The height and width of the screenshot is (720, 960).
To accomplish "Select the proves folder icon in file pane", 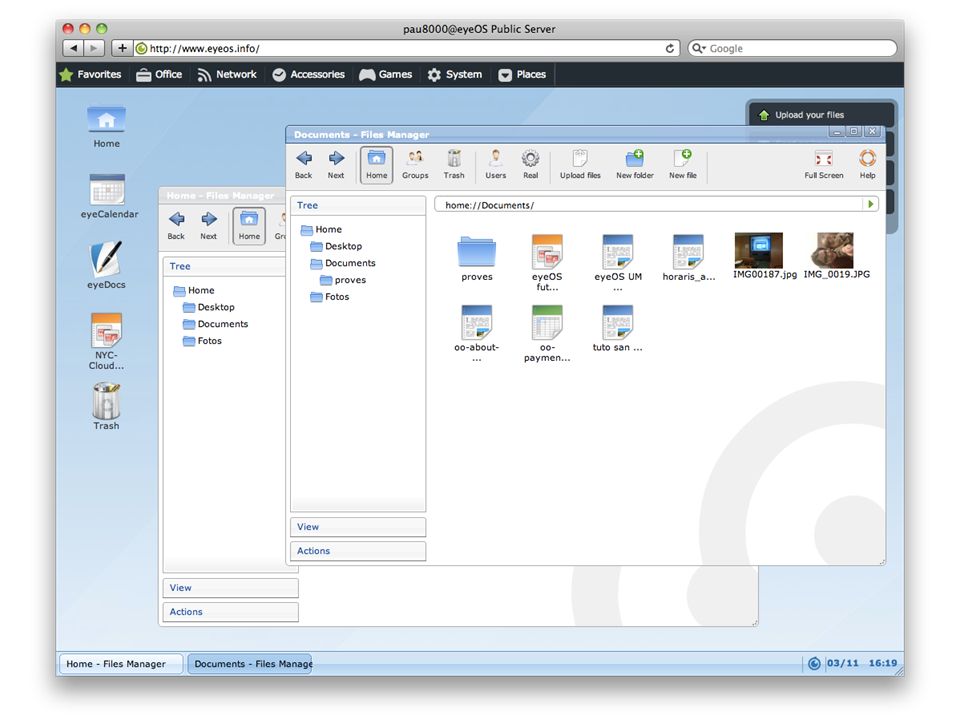I will tap(477, 258).
